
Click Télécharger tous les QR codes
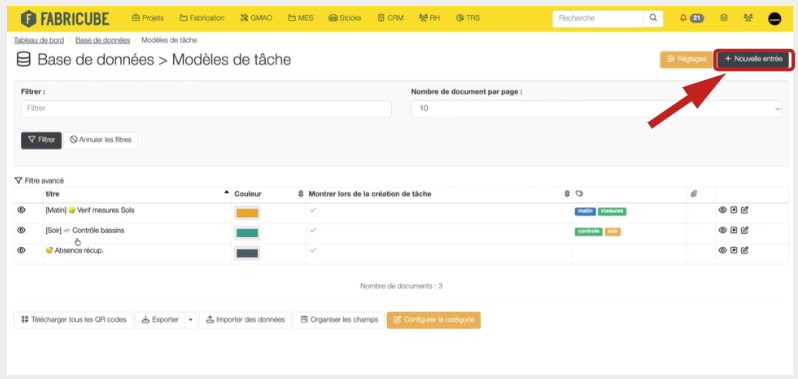point(74,320)
